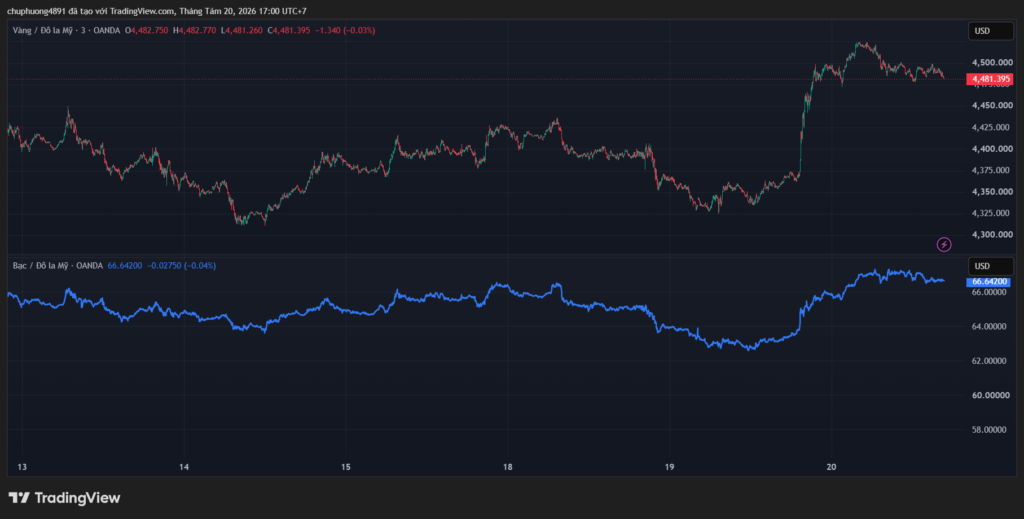
Task: Click the low value L4,481.260
Action: [x=242, y=31]
